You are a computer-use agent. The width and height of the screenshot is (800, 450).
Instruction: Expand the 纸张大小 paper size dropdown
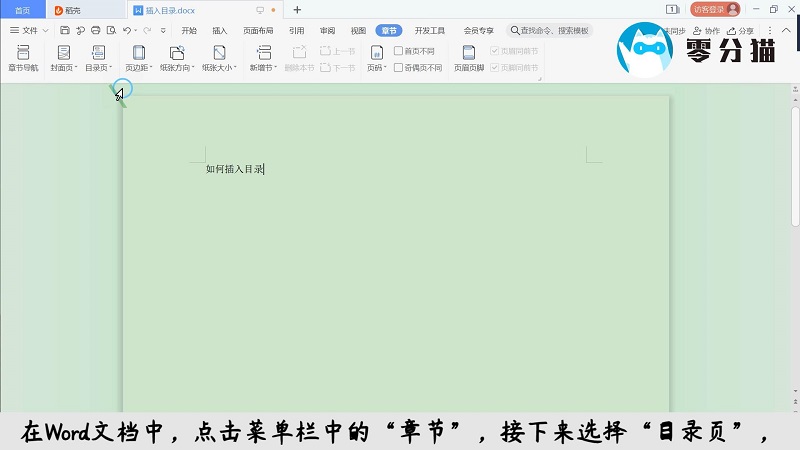tap(219, 68)
